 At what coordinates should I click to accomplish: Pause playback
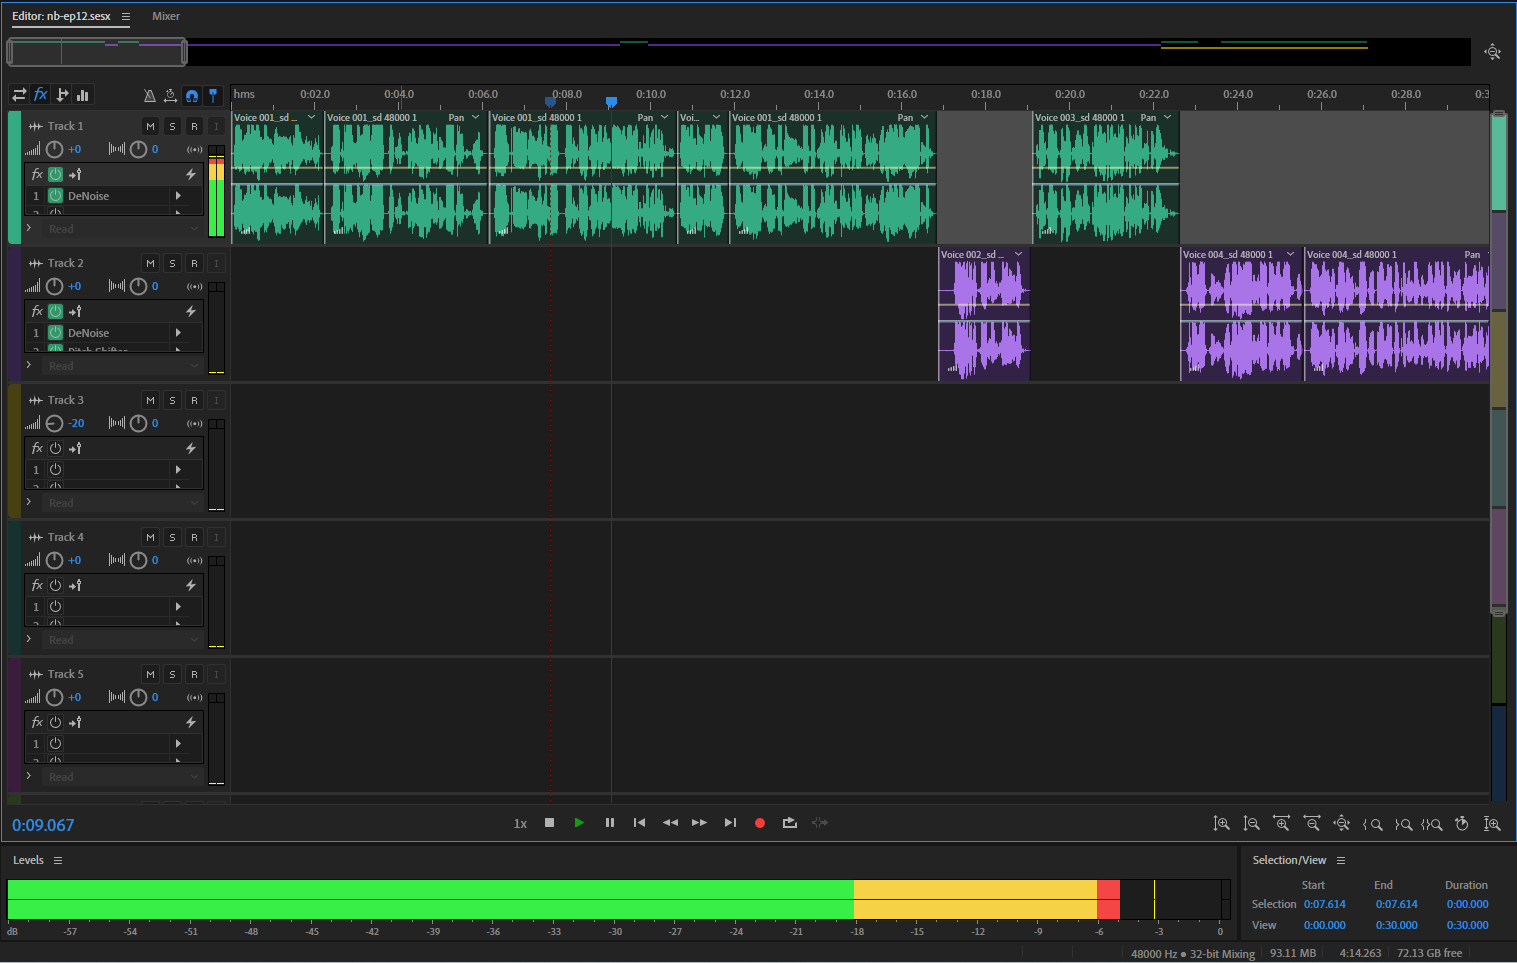coord(610,823)
